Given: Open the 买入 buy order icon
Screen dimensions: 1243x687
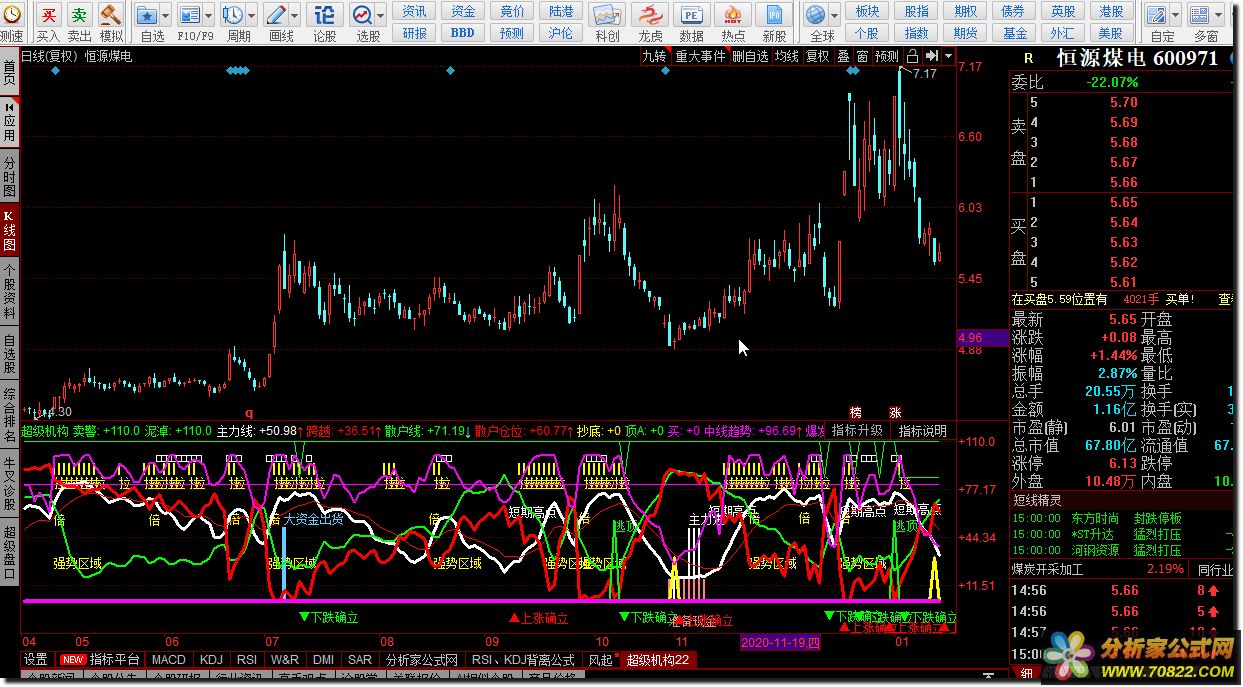Looking at the screenshot, I should click(x=48, y=16).
